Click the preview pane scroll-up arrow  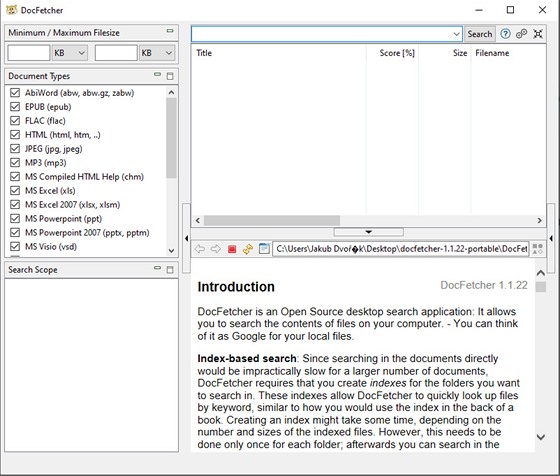click(x=541, y=273)
